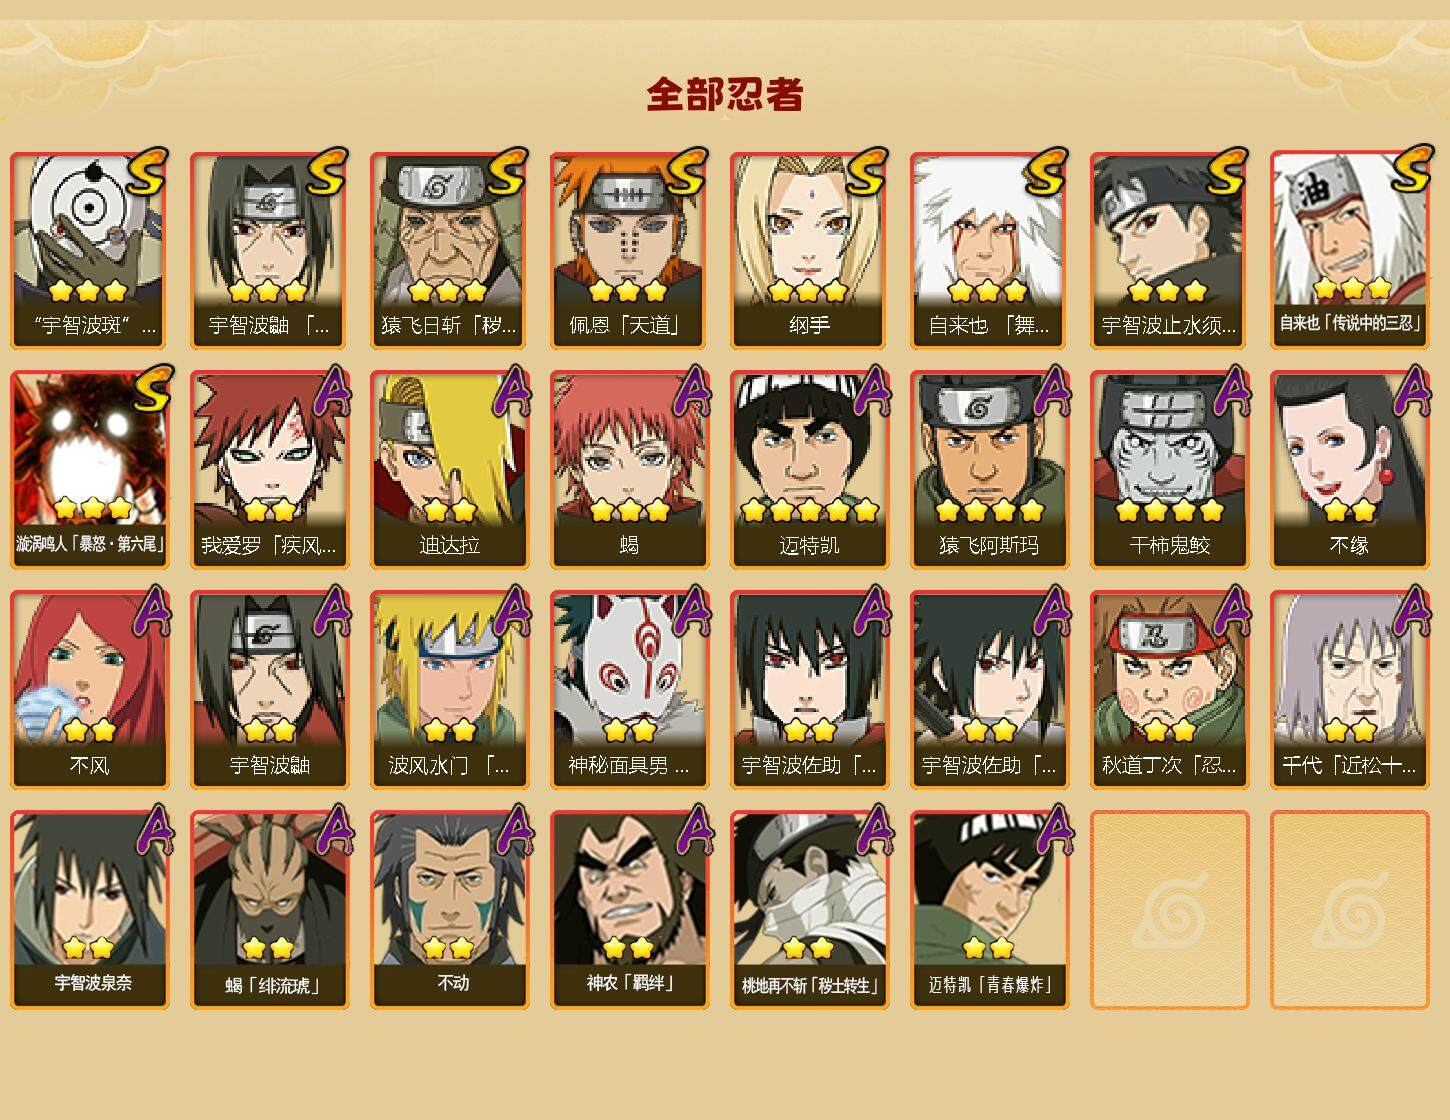This screenshot has height=1120, width=1450.
Task: Open the 不缘 ninja card
Action: [x=1349, y=470]
